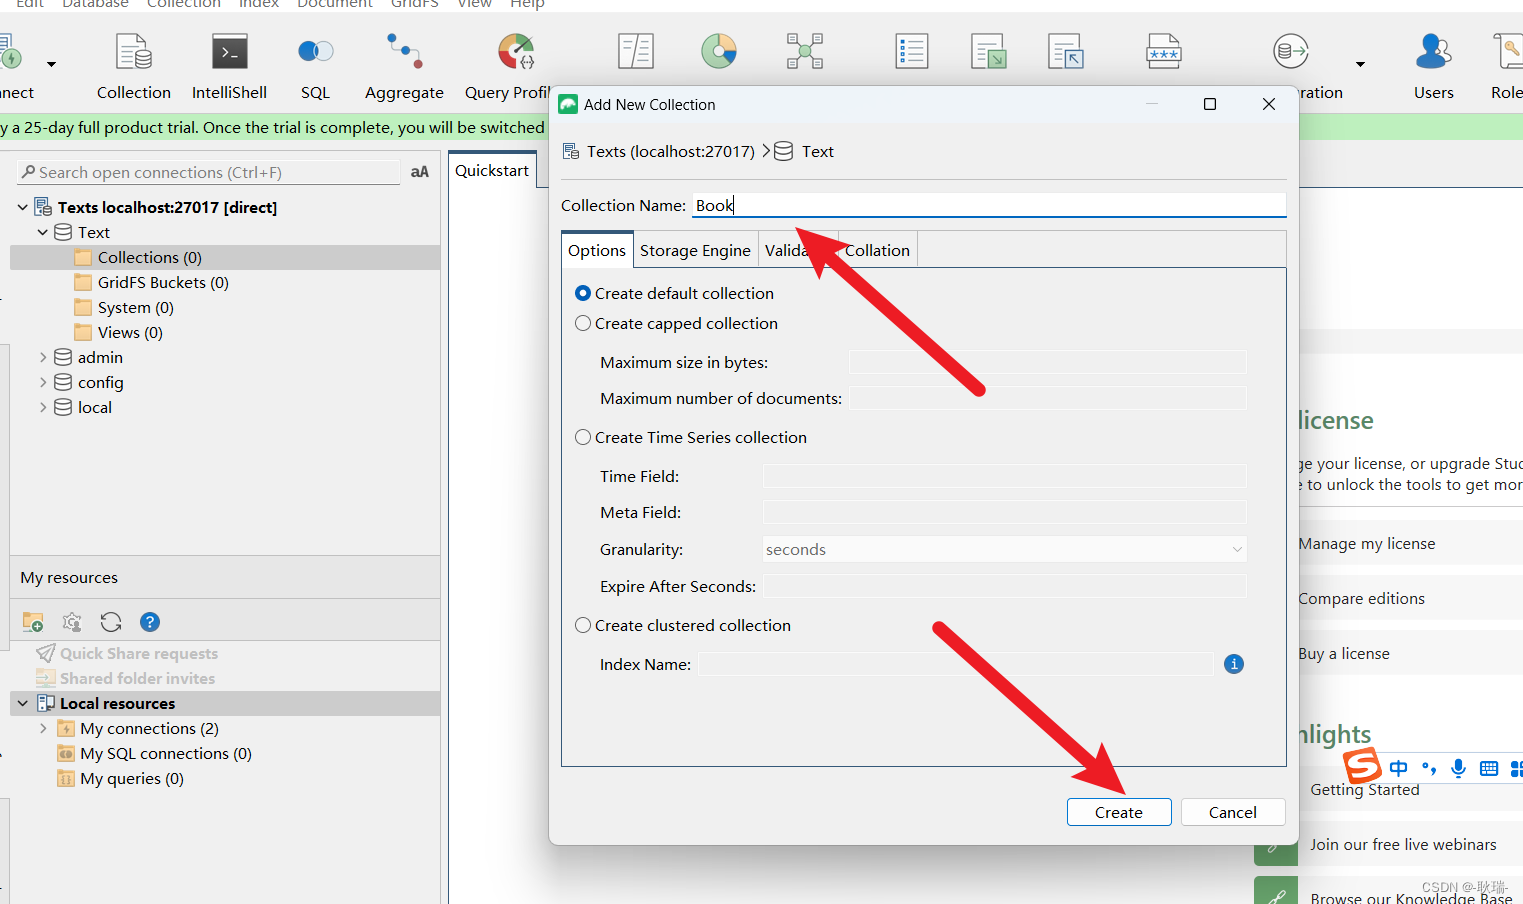Click the masked asterisks document icon
The width and height of the screenshot is (1523, 904).
[x=1164, y=51]
